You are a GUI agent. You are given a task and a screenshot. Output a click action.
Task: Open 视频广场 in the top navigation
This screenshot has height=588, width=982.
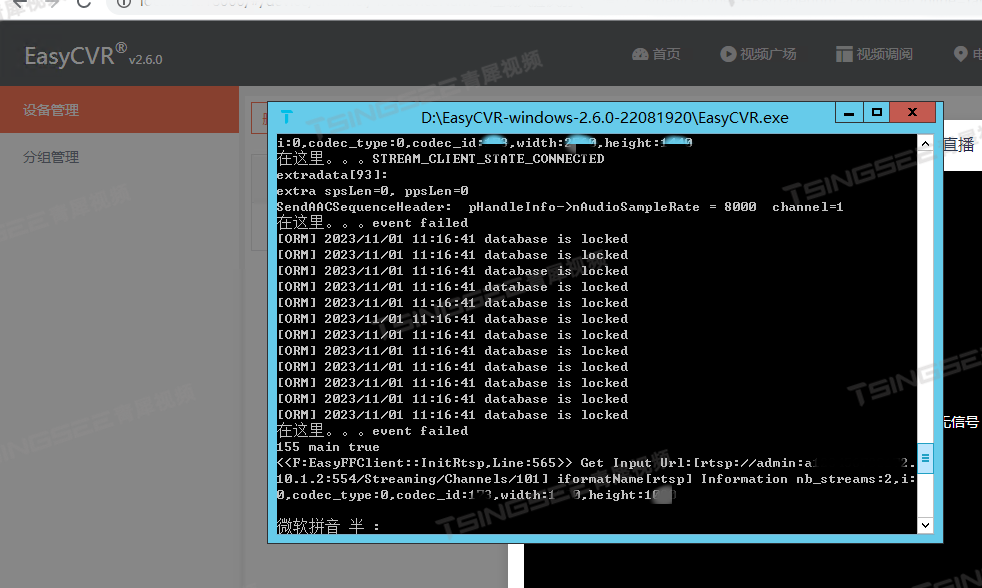[758, 54]
